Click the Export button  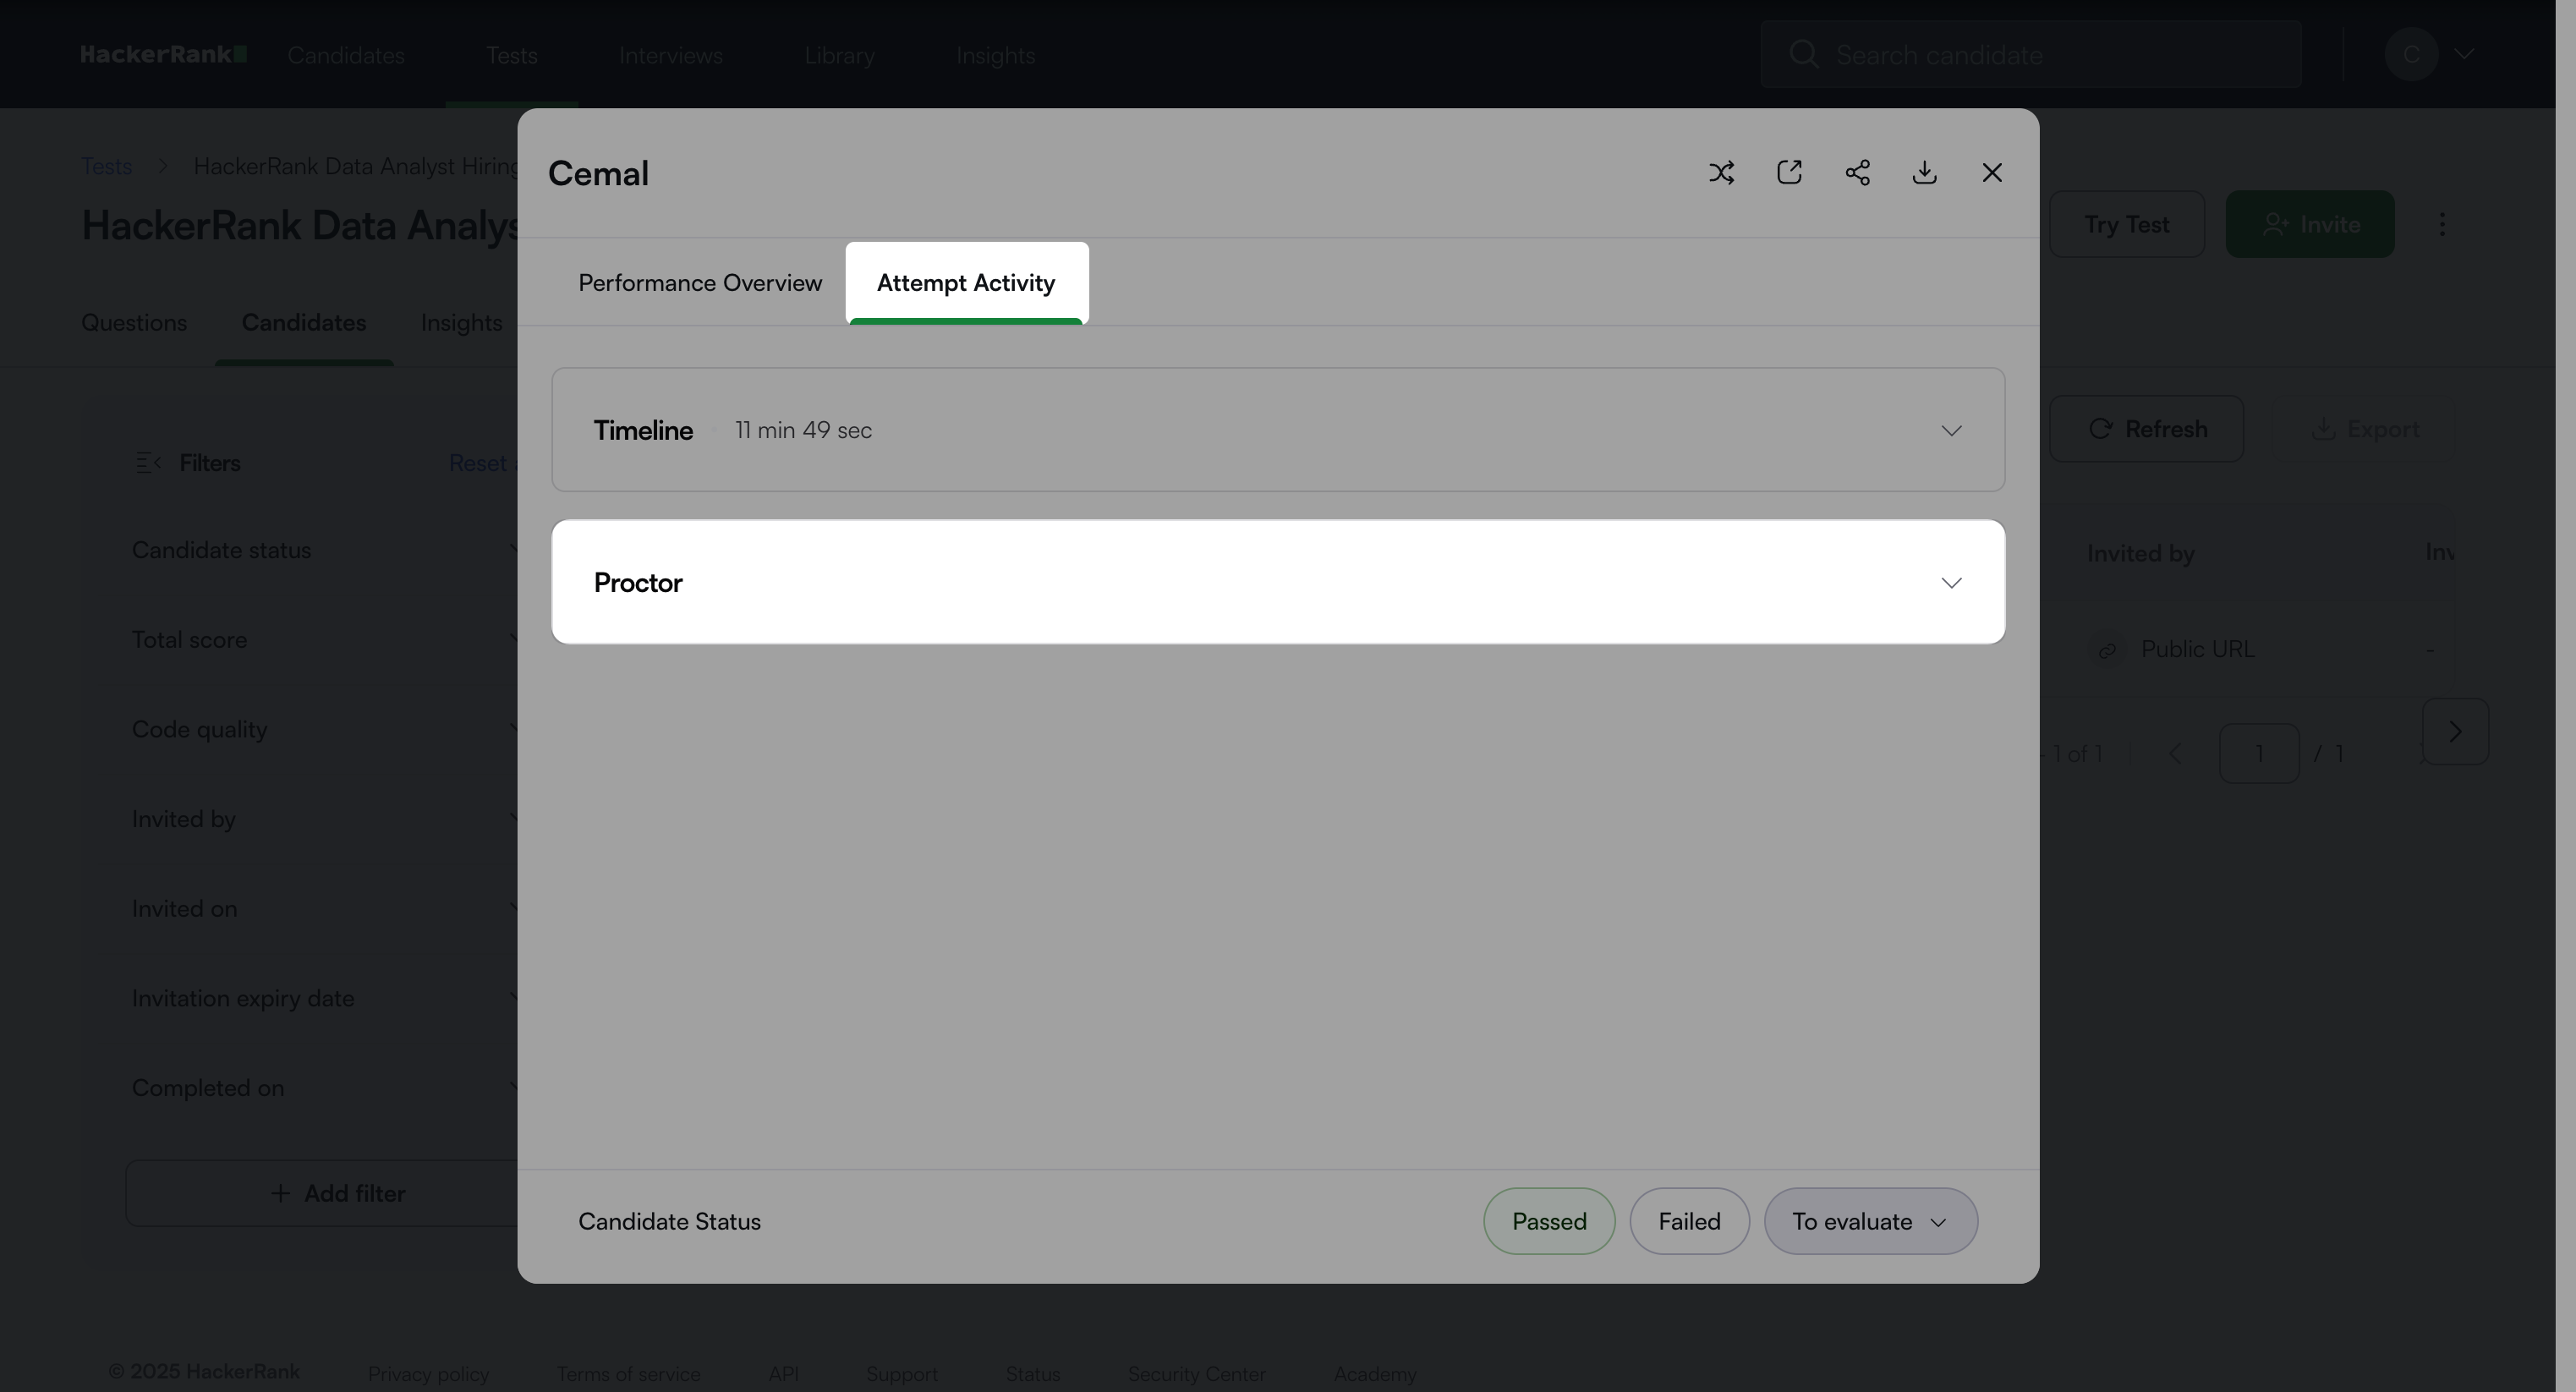(2366, 429)
